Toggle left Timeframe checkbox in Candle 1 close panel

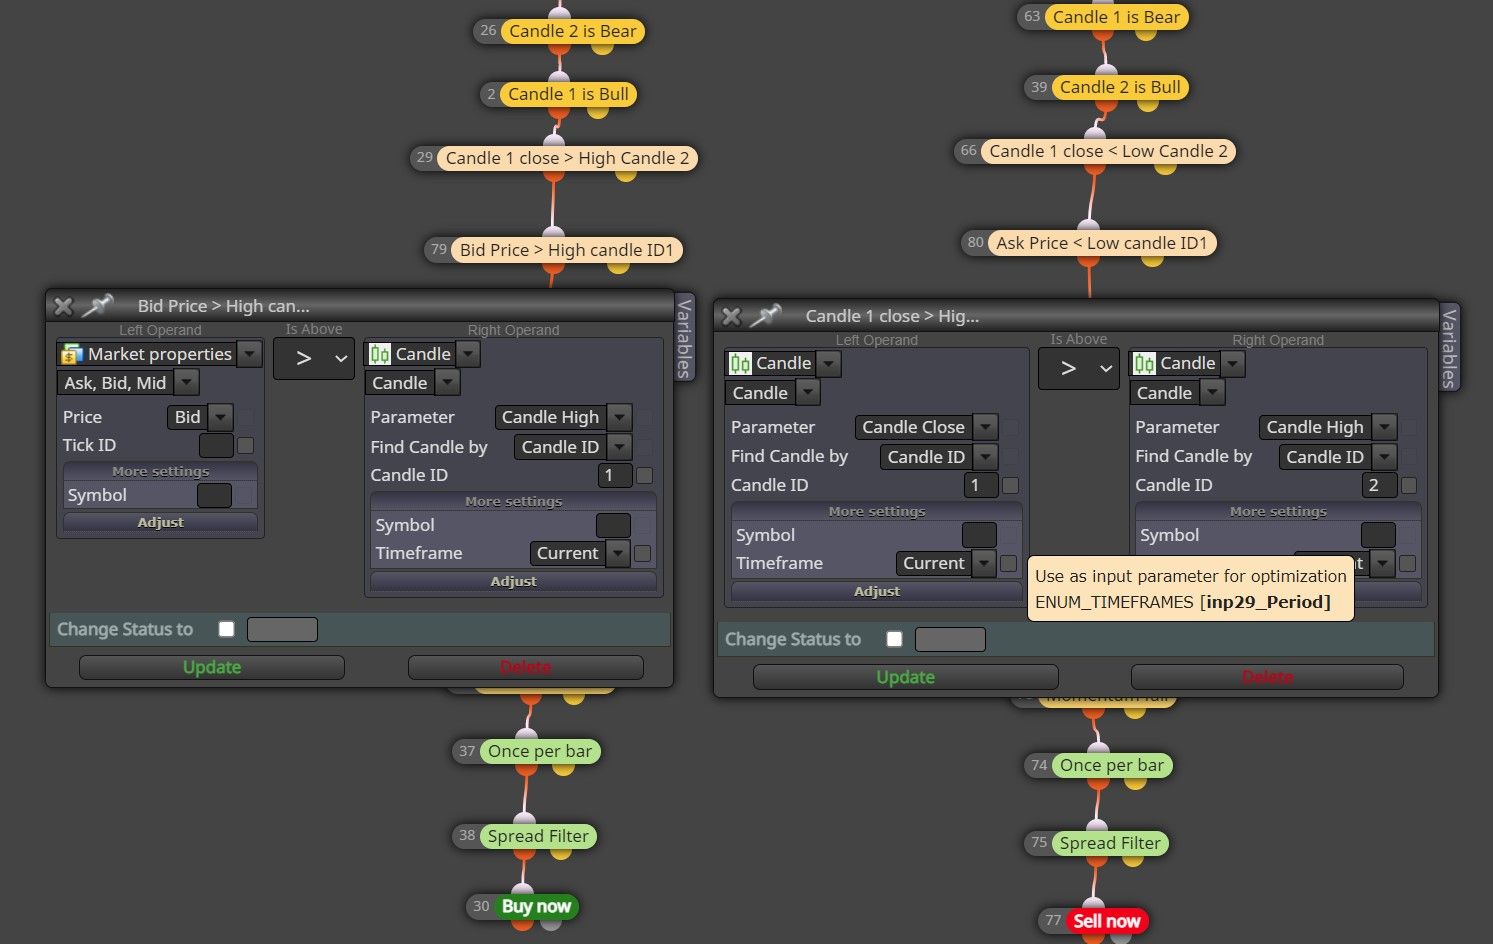pos(1008,563)
